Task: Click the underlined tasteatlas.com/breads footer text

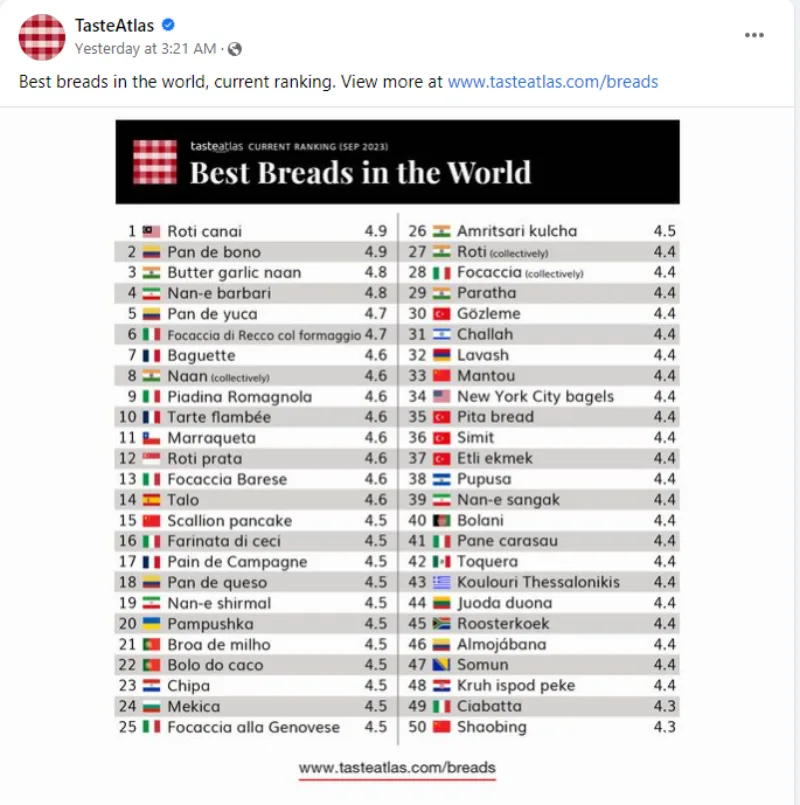Action: 397,768
